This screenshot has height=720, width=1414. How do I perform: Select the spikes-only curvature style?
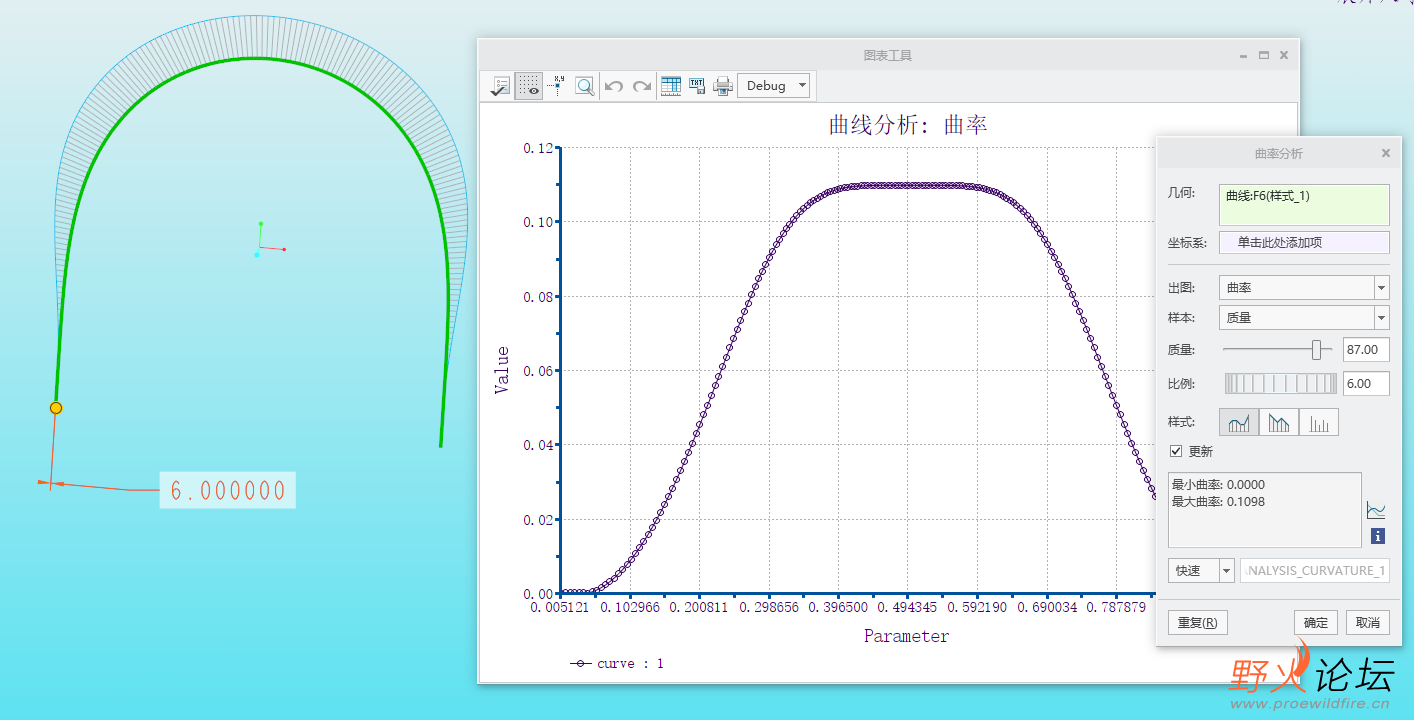click(x=1319, y=422)
